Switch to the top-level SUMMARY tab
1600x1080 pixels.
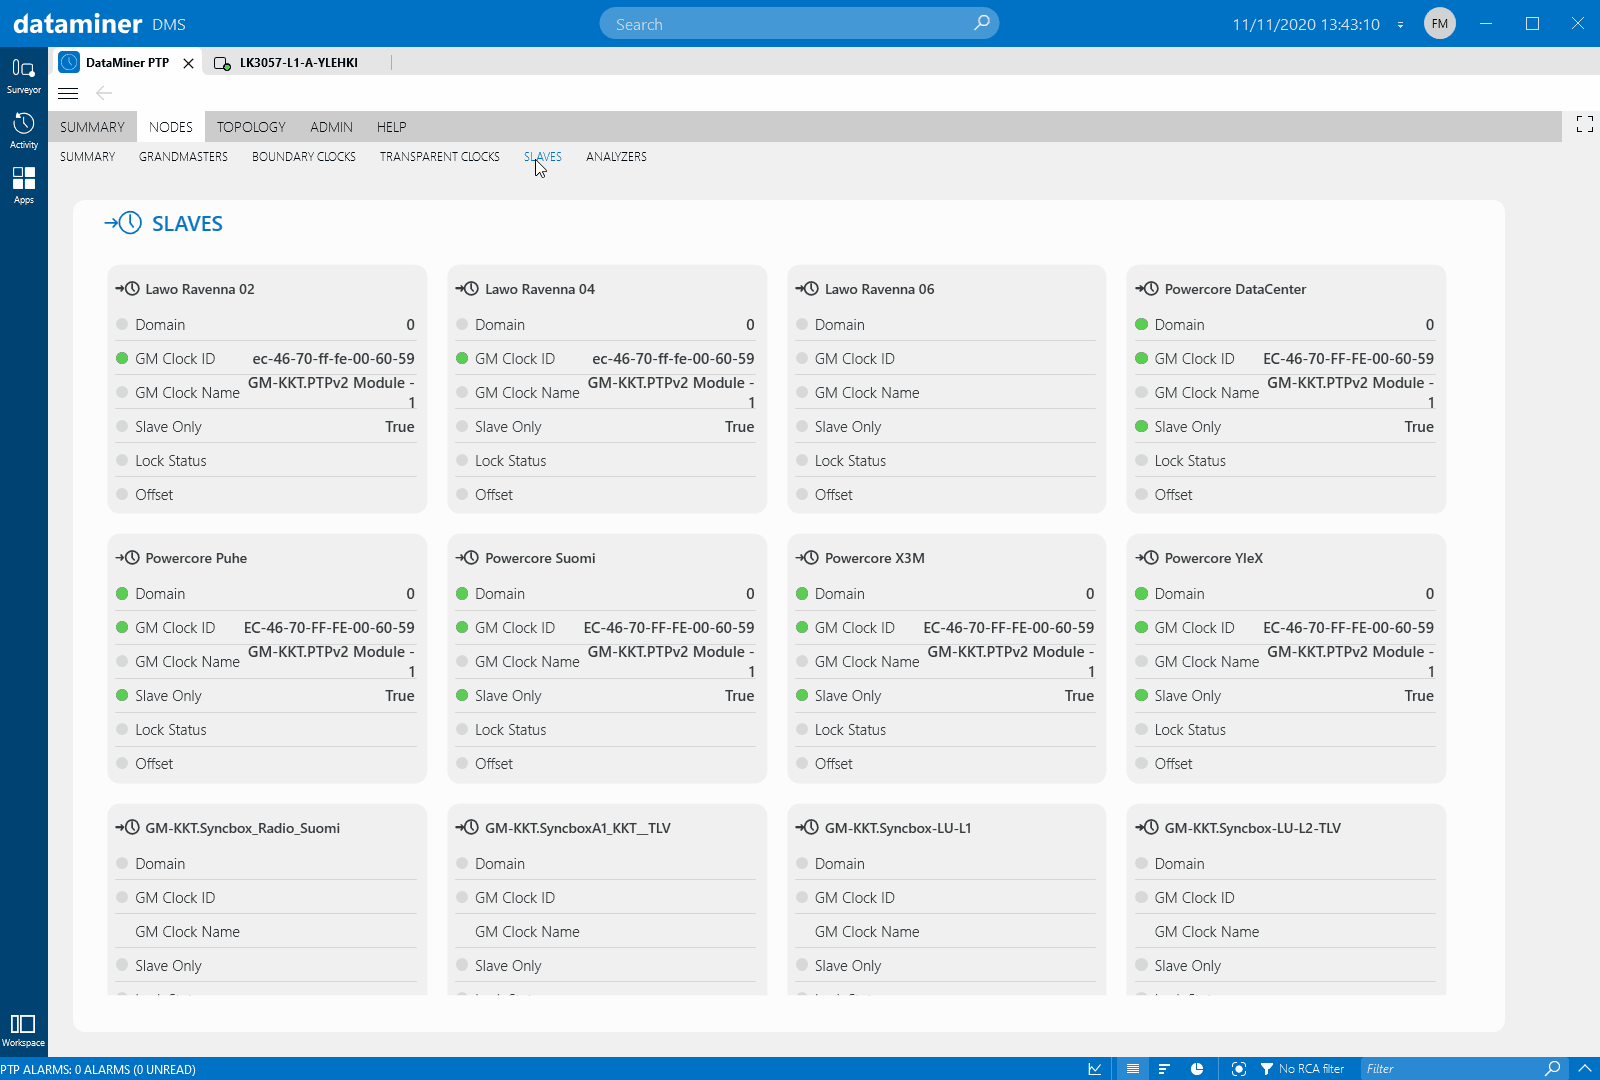click(x=92, y=127)
